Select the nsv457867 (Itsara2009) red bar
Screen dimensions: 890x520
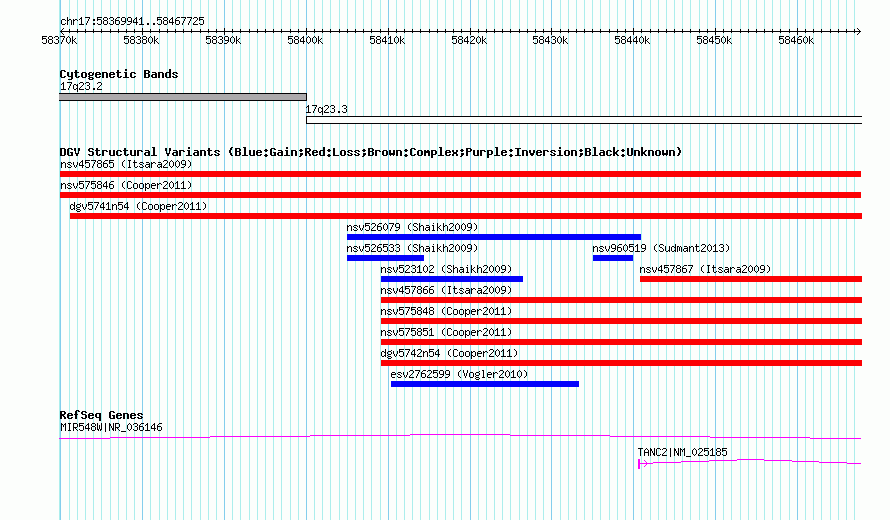click(x=751, y=279)
